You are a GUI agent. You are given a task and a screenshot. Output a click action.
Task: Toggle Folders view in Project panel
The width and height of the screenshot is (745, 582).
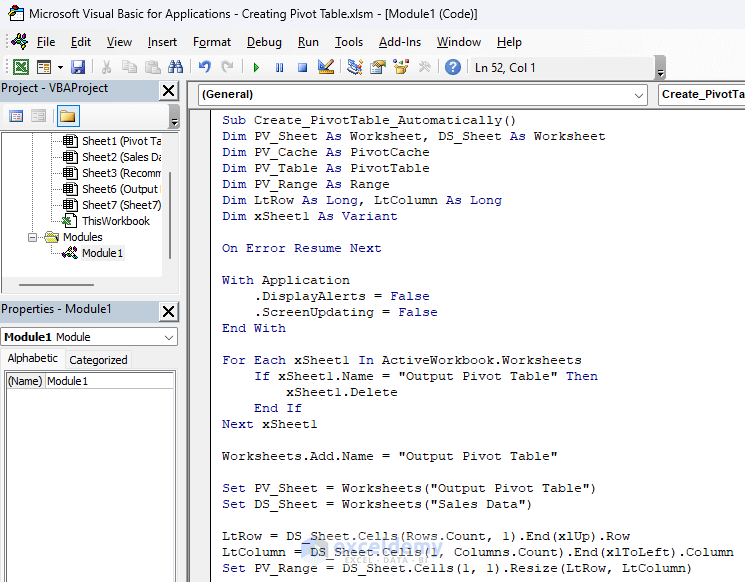pos(68,116)
